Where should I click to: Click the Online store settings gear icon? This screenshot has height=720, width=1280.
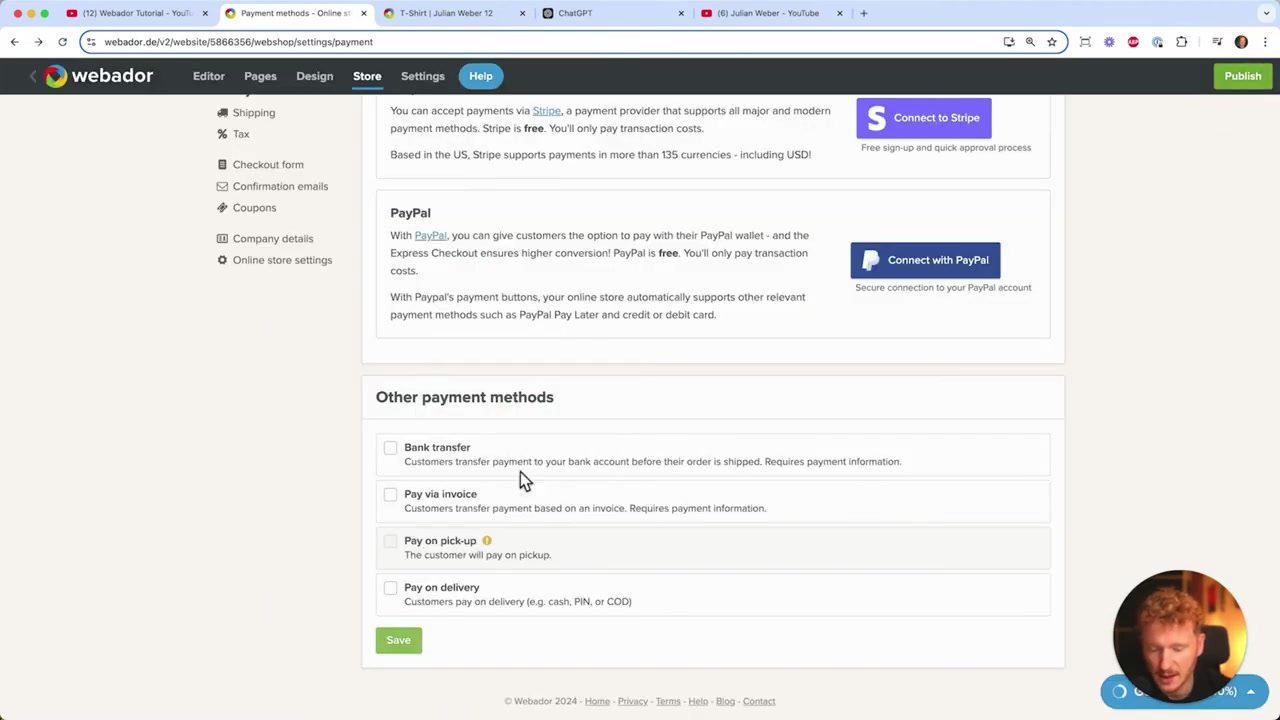point(222,260)
